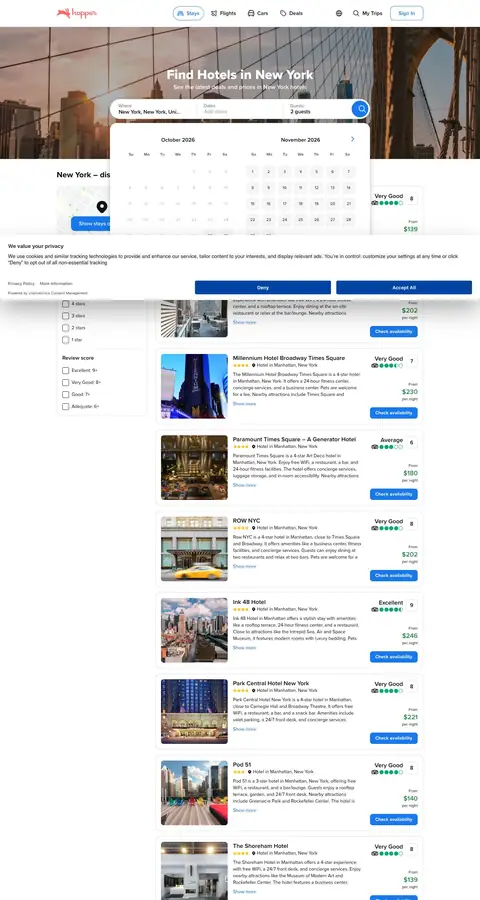Expand Show more for Ink 48 Hotel

pyautogui.click(x=244, y=647)
